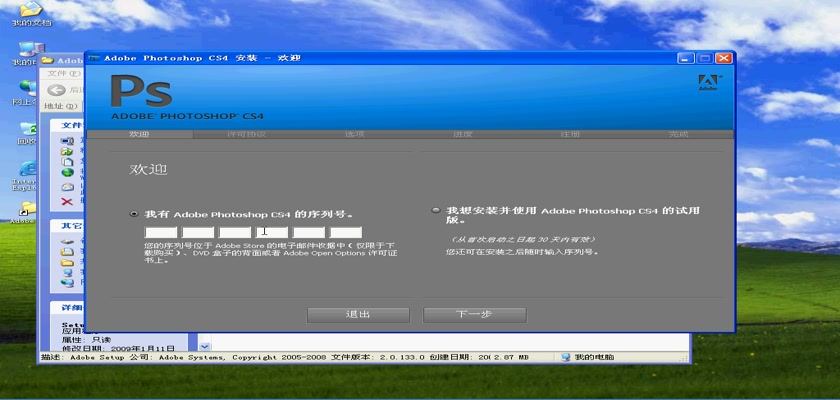The image size is (840, 400).
Task: Click the large Ps Photoshop logo
Action: 141,92
